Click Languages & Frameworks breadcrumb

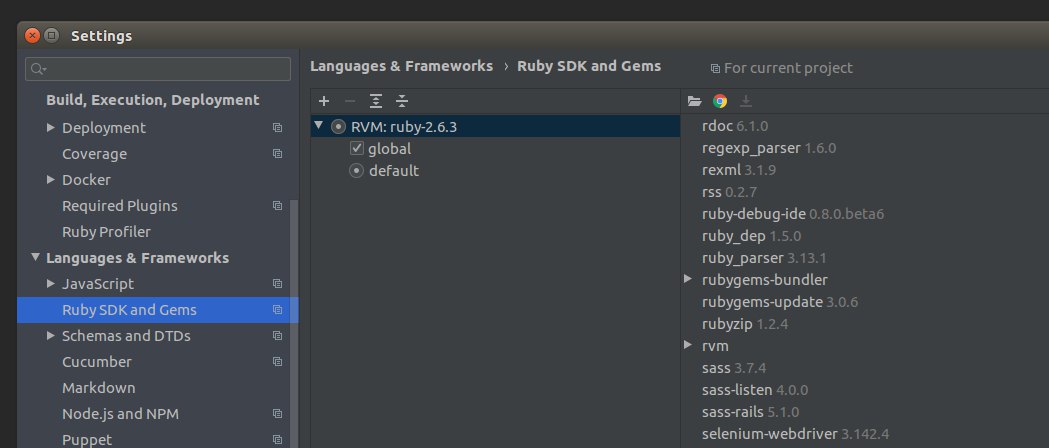click(x=401, y=66)
